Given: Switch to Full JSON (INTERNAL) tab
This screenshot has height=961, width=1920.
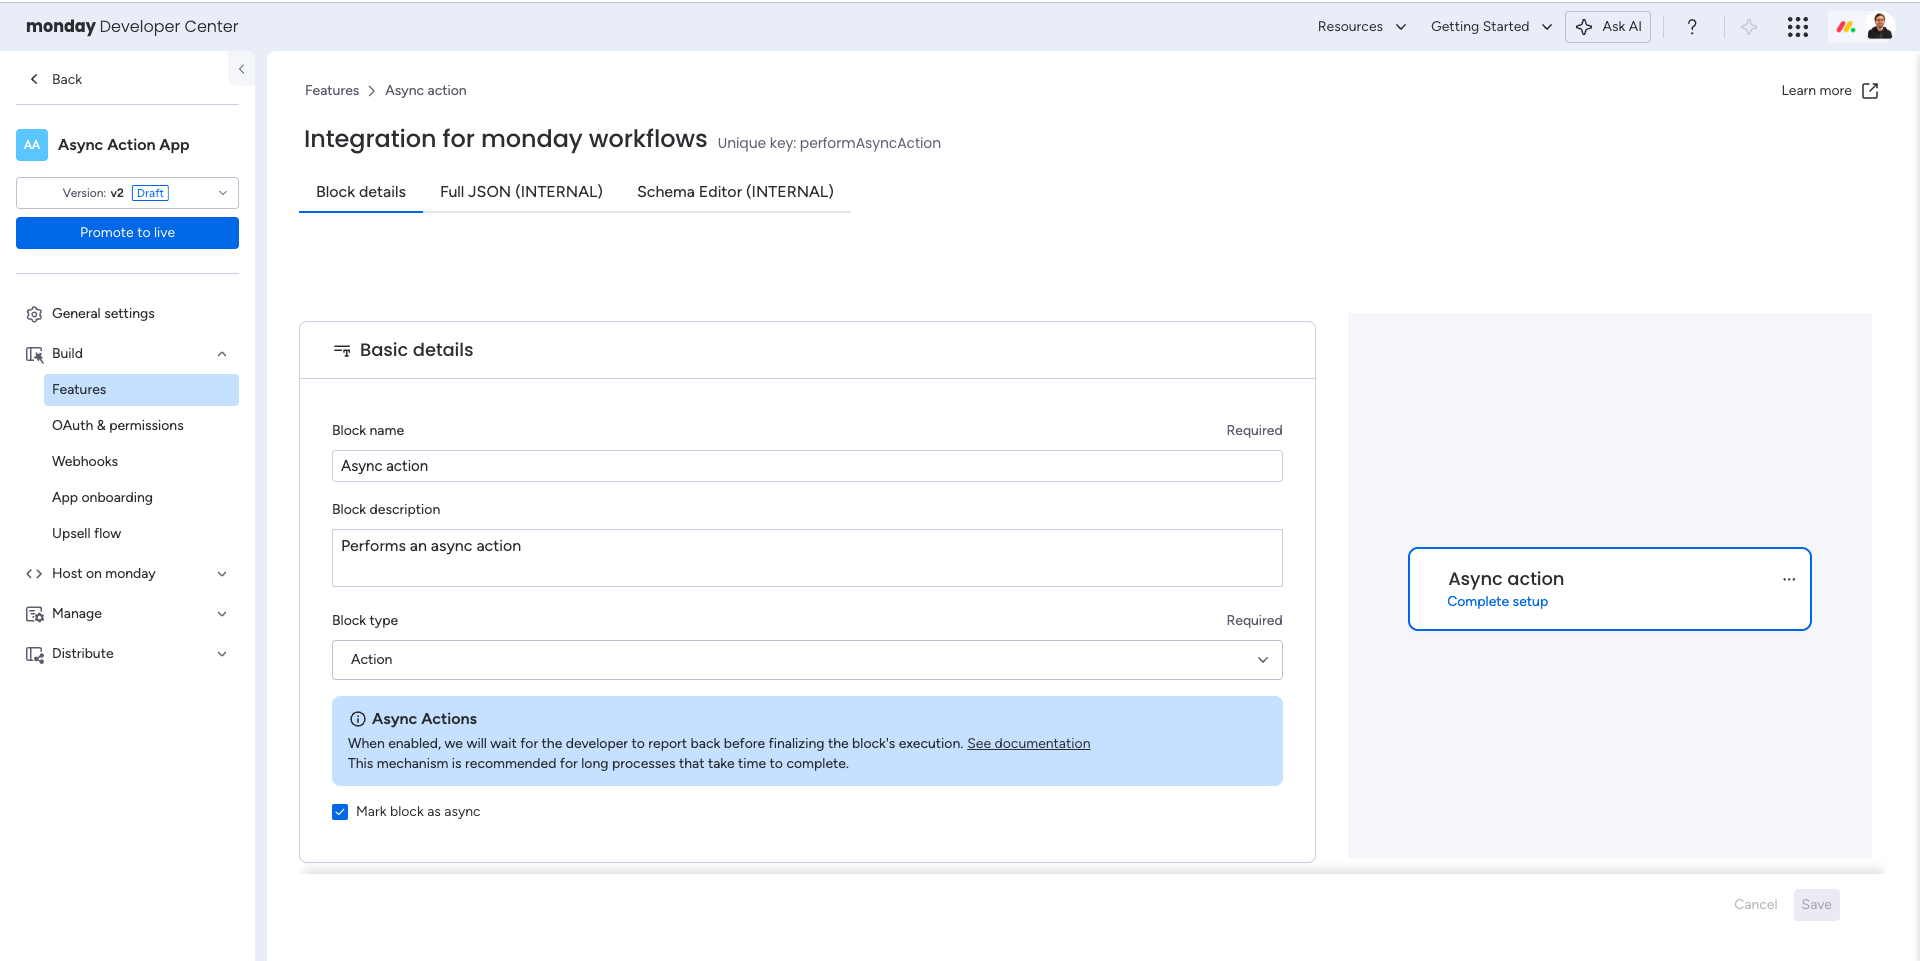Looking at the screenshot, I should point(521,192).
